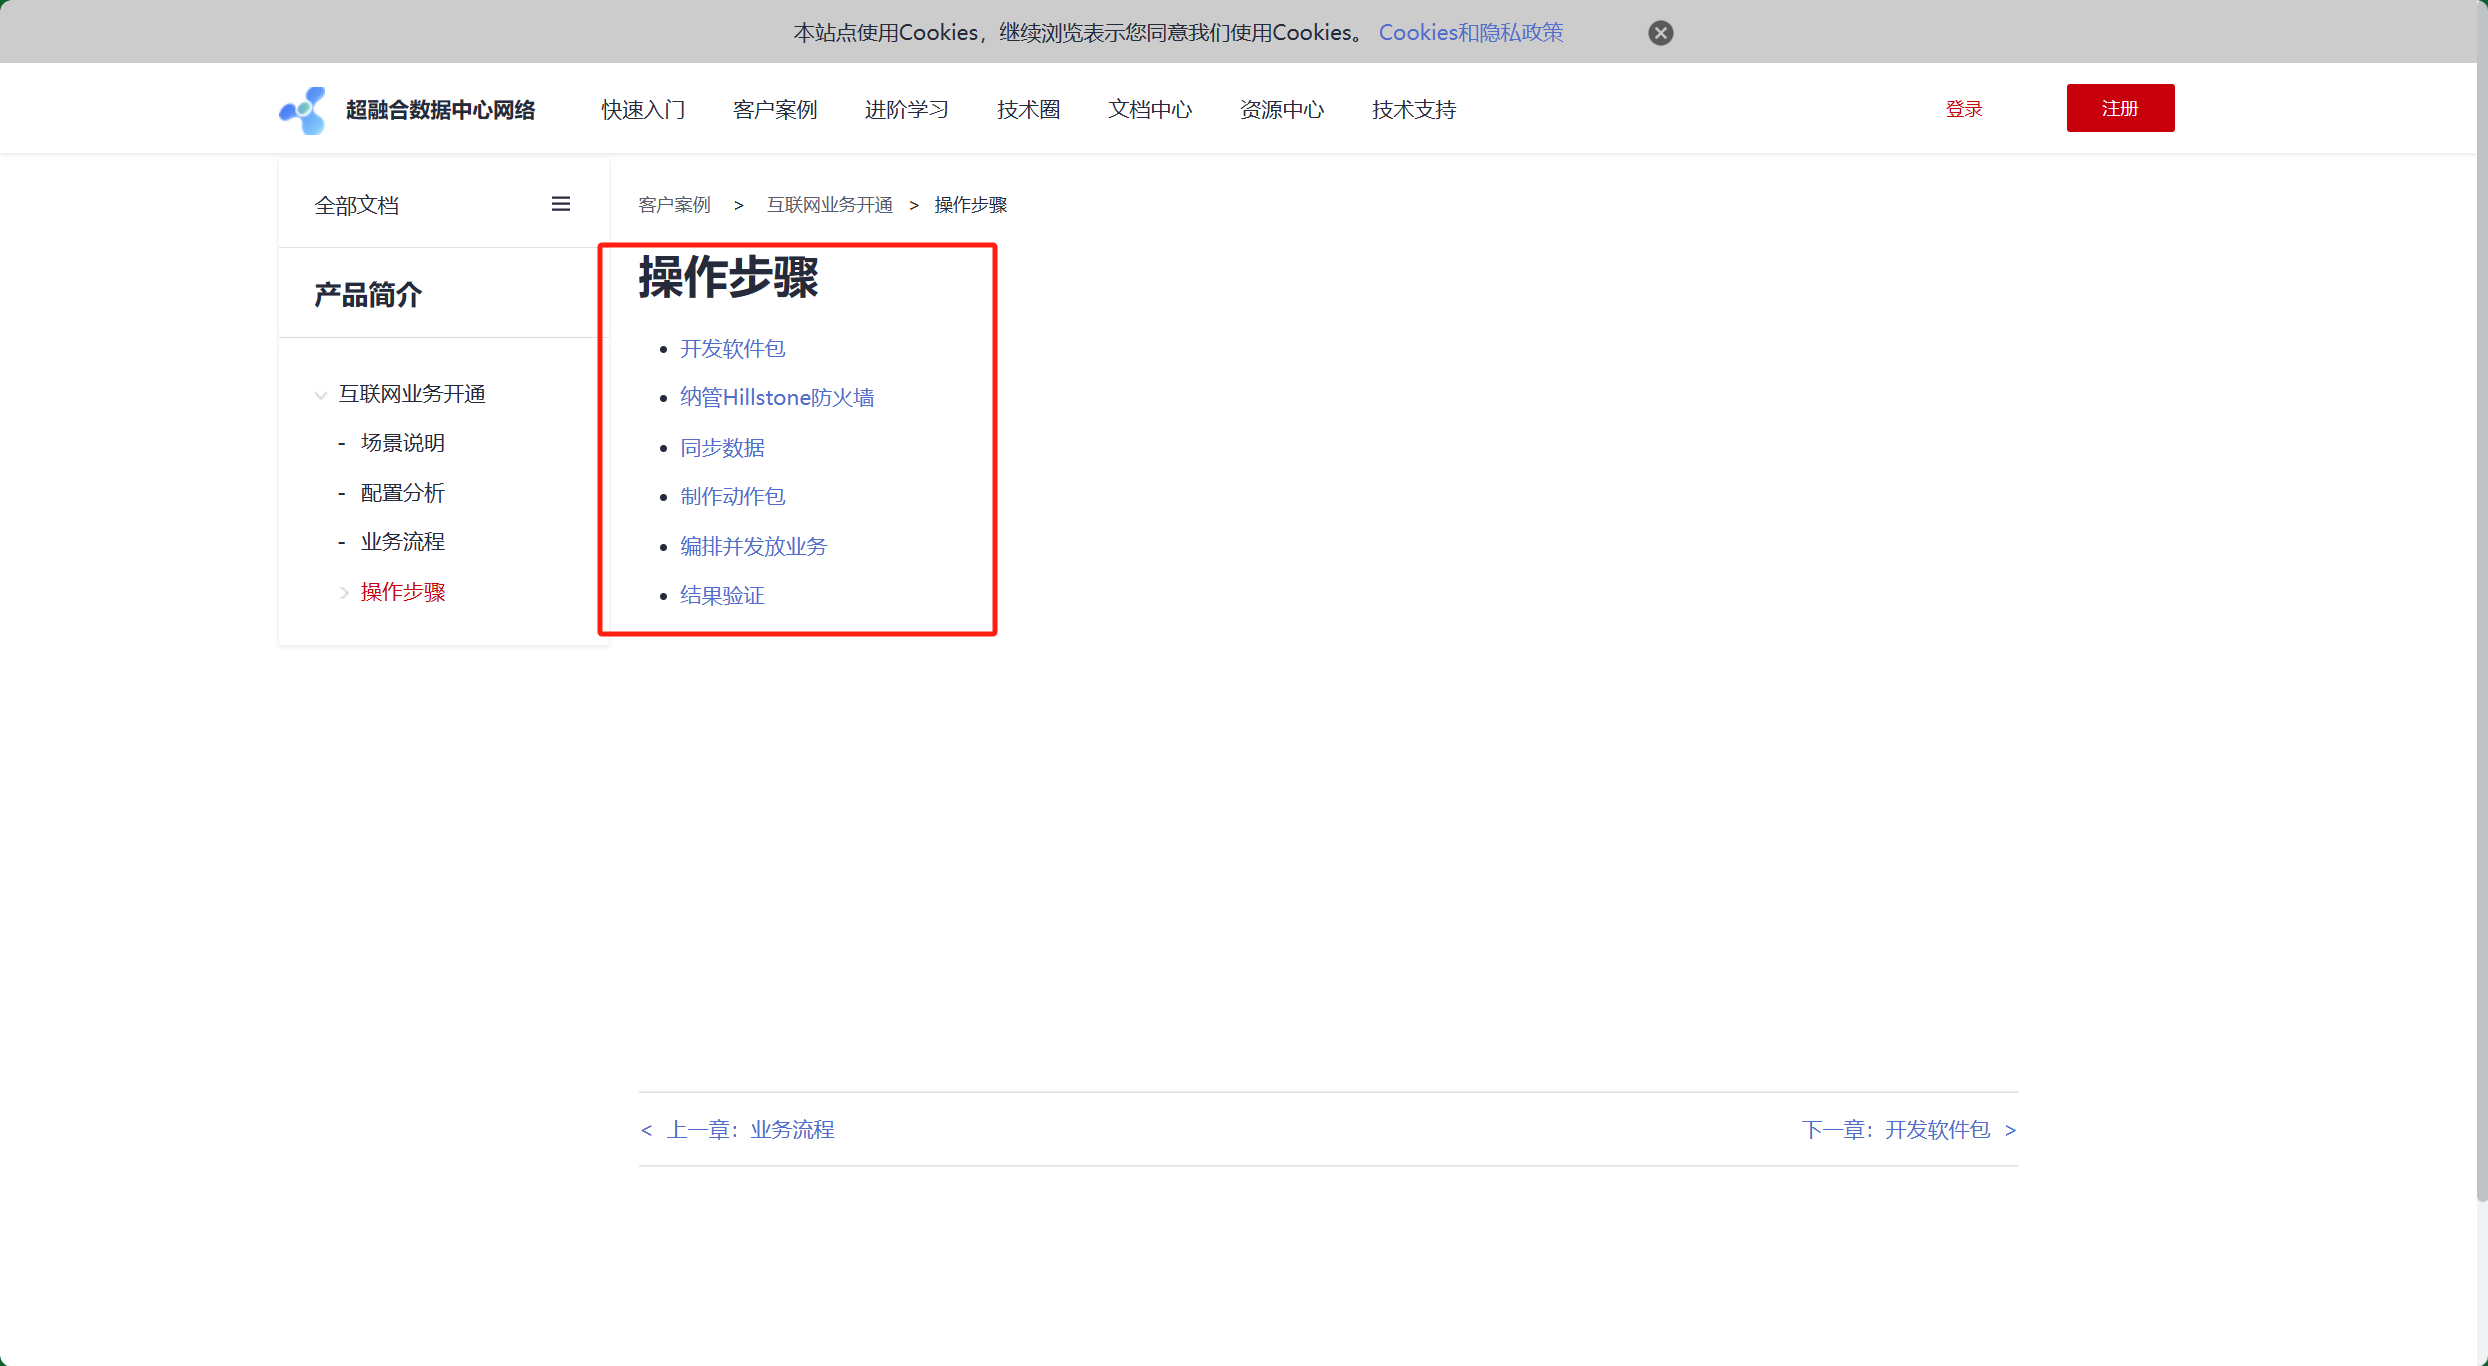Screen dimensions: 2488x1366
Task: Collapse the 互联网业务开通 tree chevron
Action: [x=320, y=395]
